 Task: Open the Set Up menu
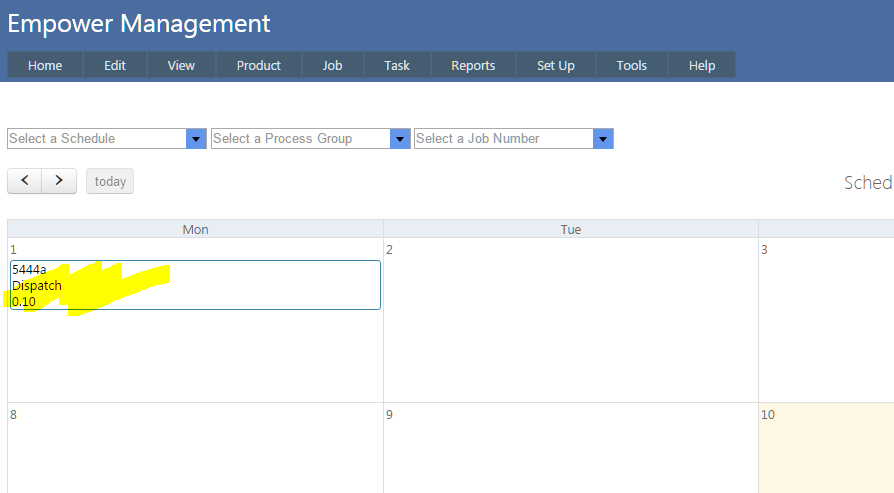point(556,66)
